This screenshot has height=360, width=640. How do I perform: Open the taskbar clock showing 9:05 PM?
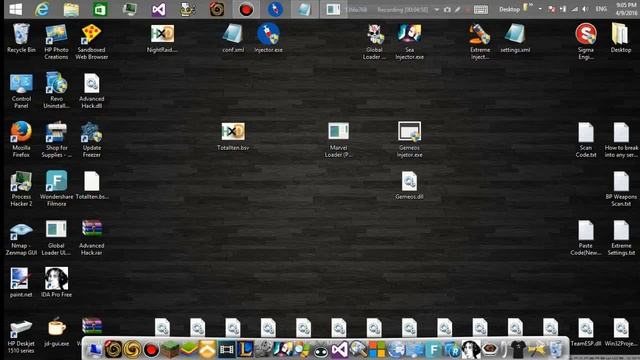(626, 9)
